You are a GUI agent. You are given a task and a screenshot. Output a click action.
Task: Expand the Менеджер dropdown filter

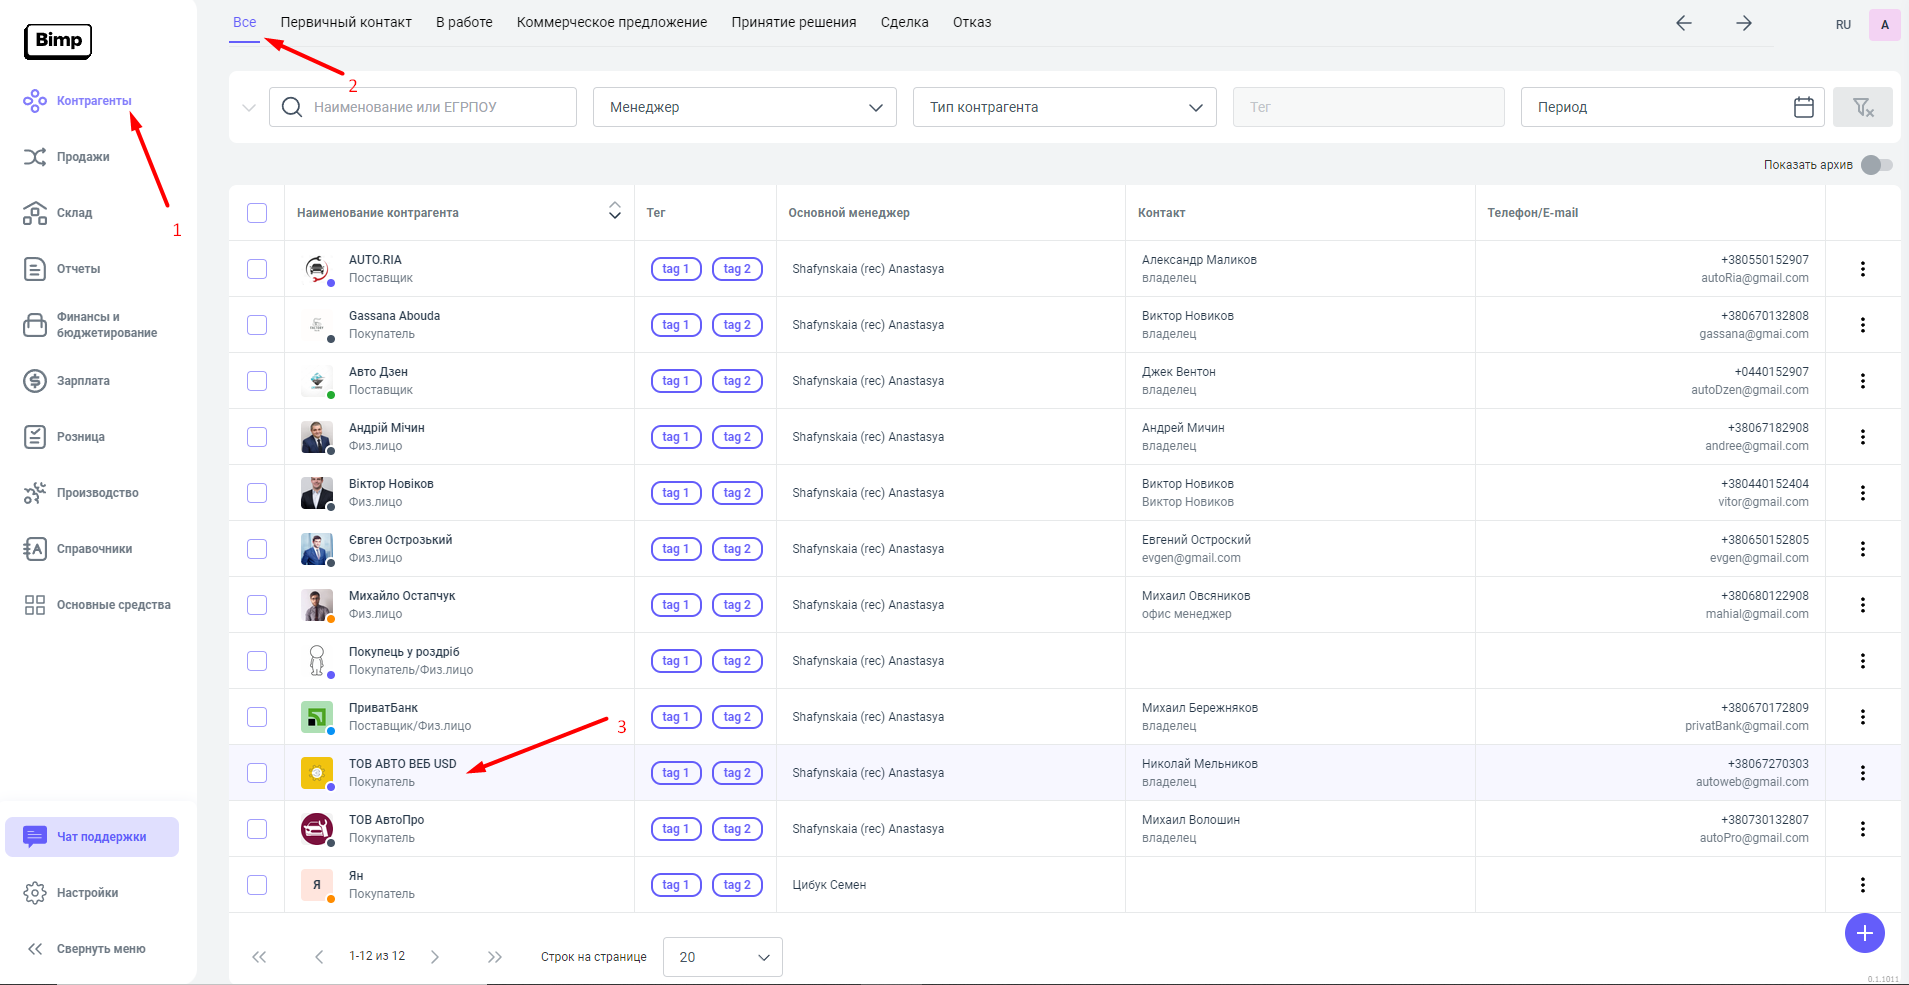tap(744, 107)
